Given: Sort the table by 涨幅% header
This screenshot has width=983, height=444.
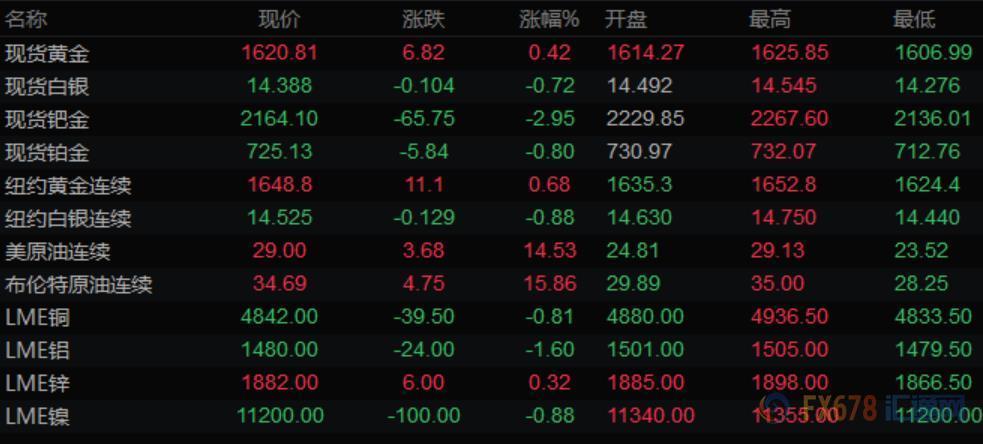Looking at the screenshot, I should [x=549, y=19].
